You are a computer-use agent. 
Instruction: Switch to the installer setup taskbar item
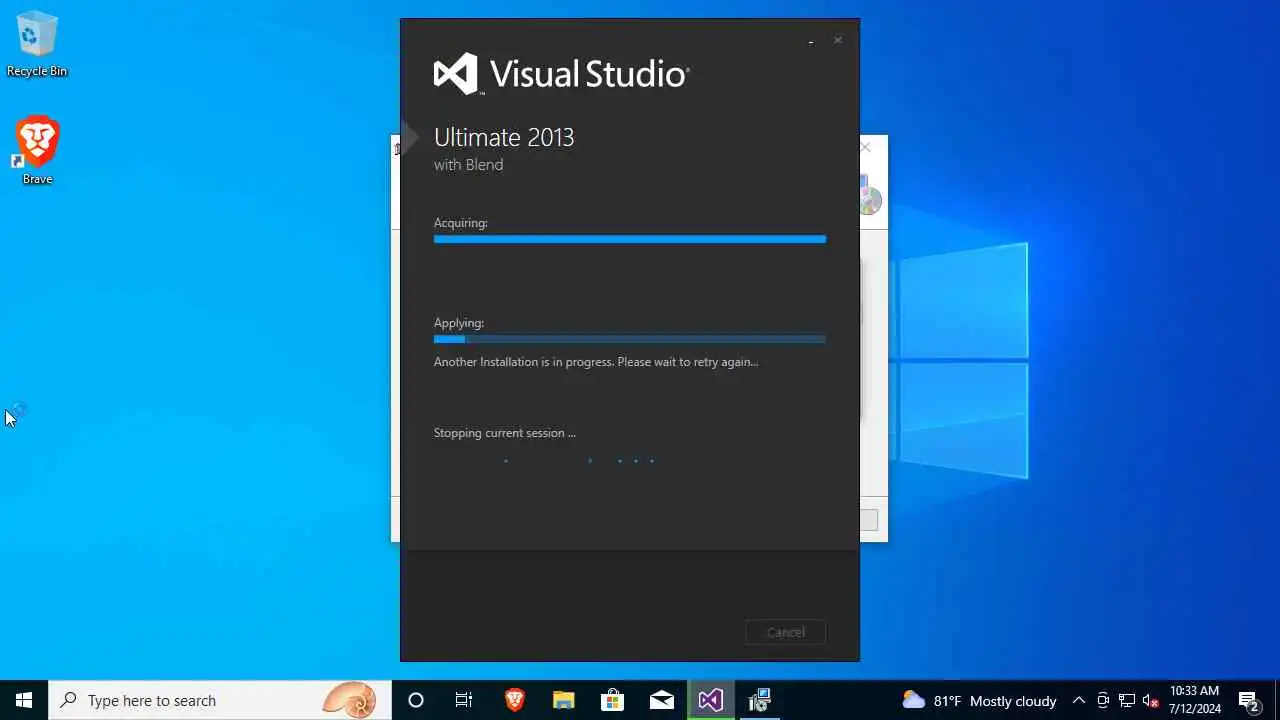(x=760, y=700)
